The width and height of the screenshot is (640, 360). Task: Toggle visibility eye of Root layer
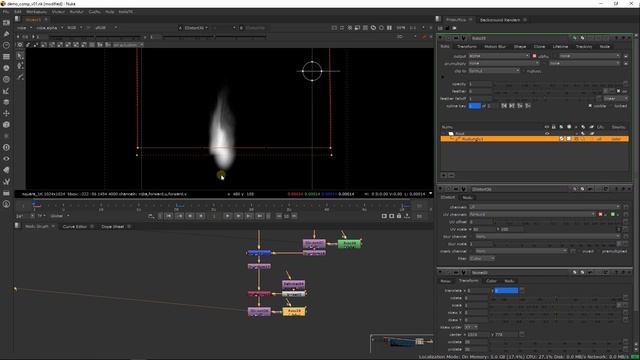click(547, 133)
